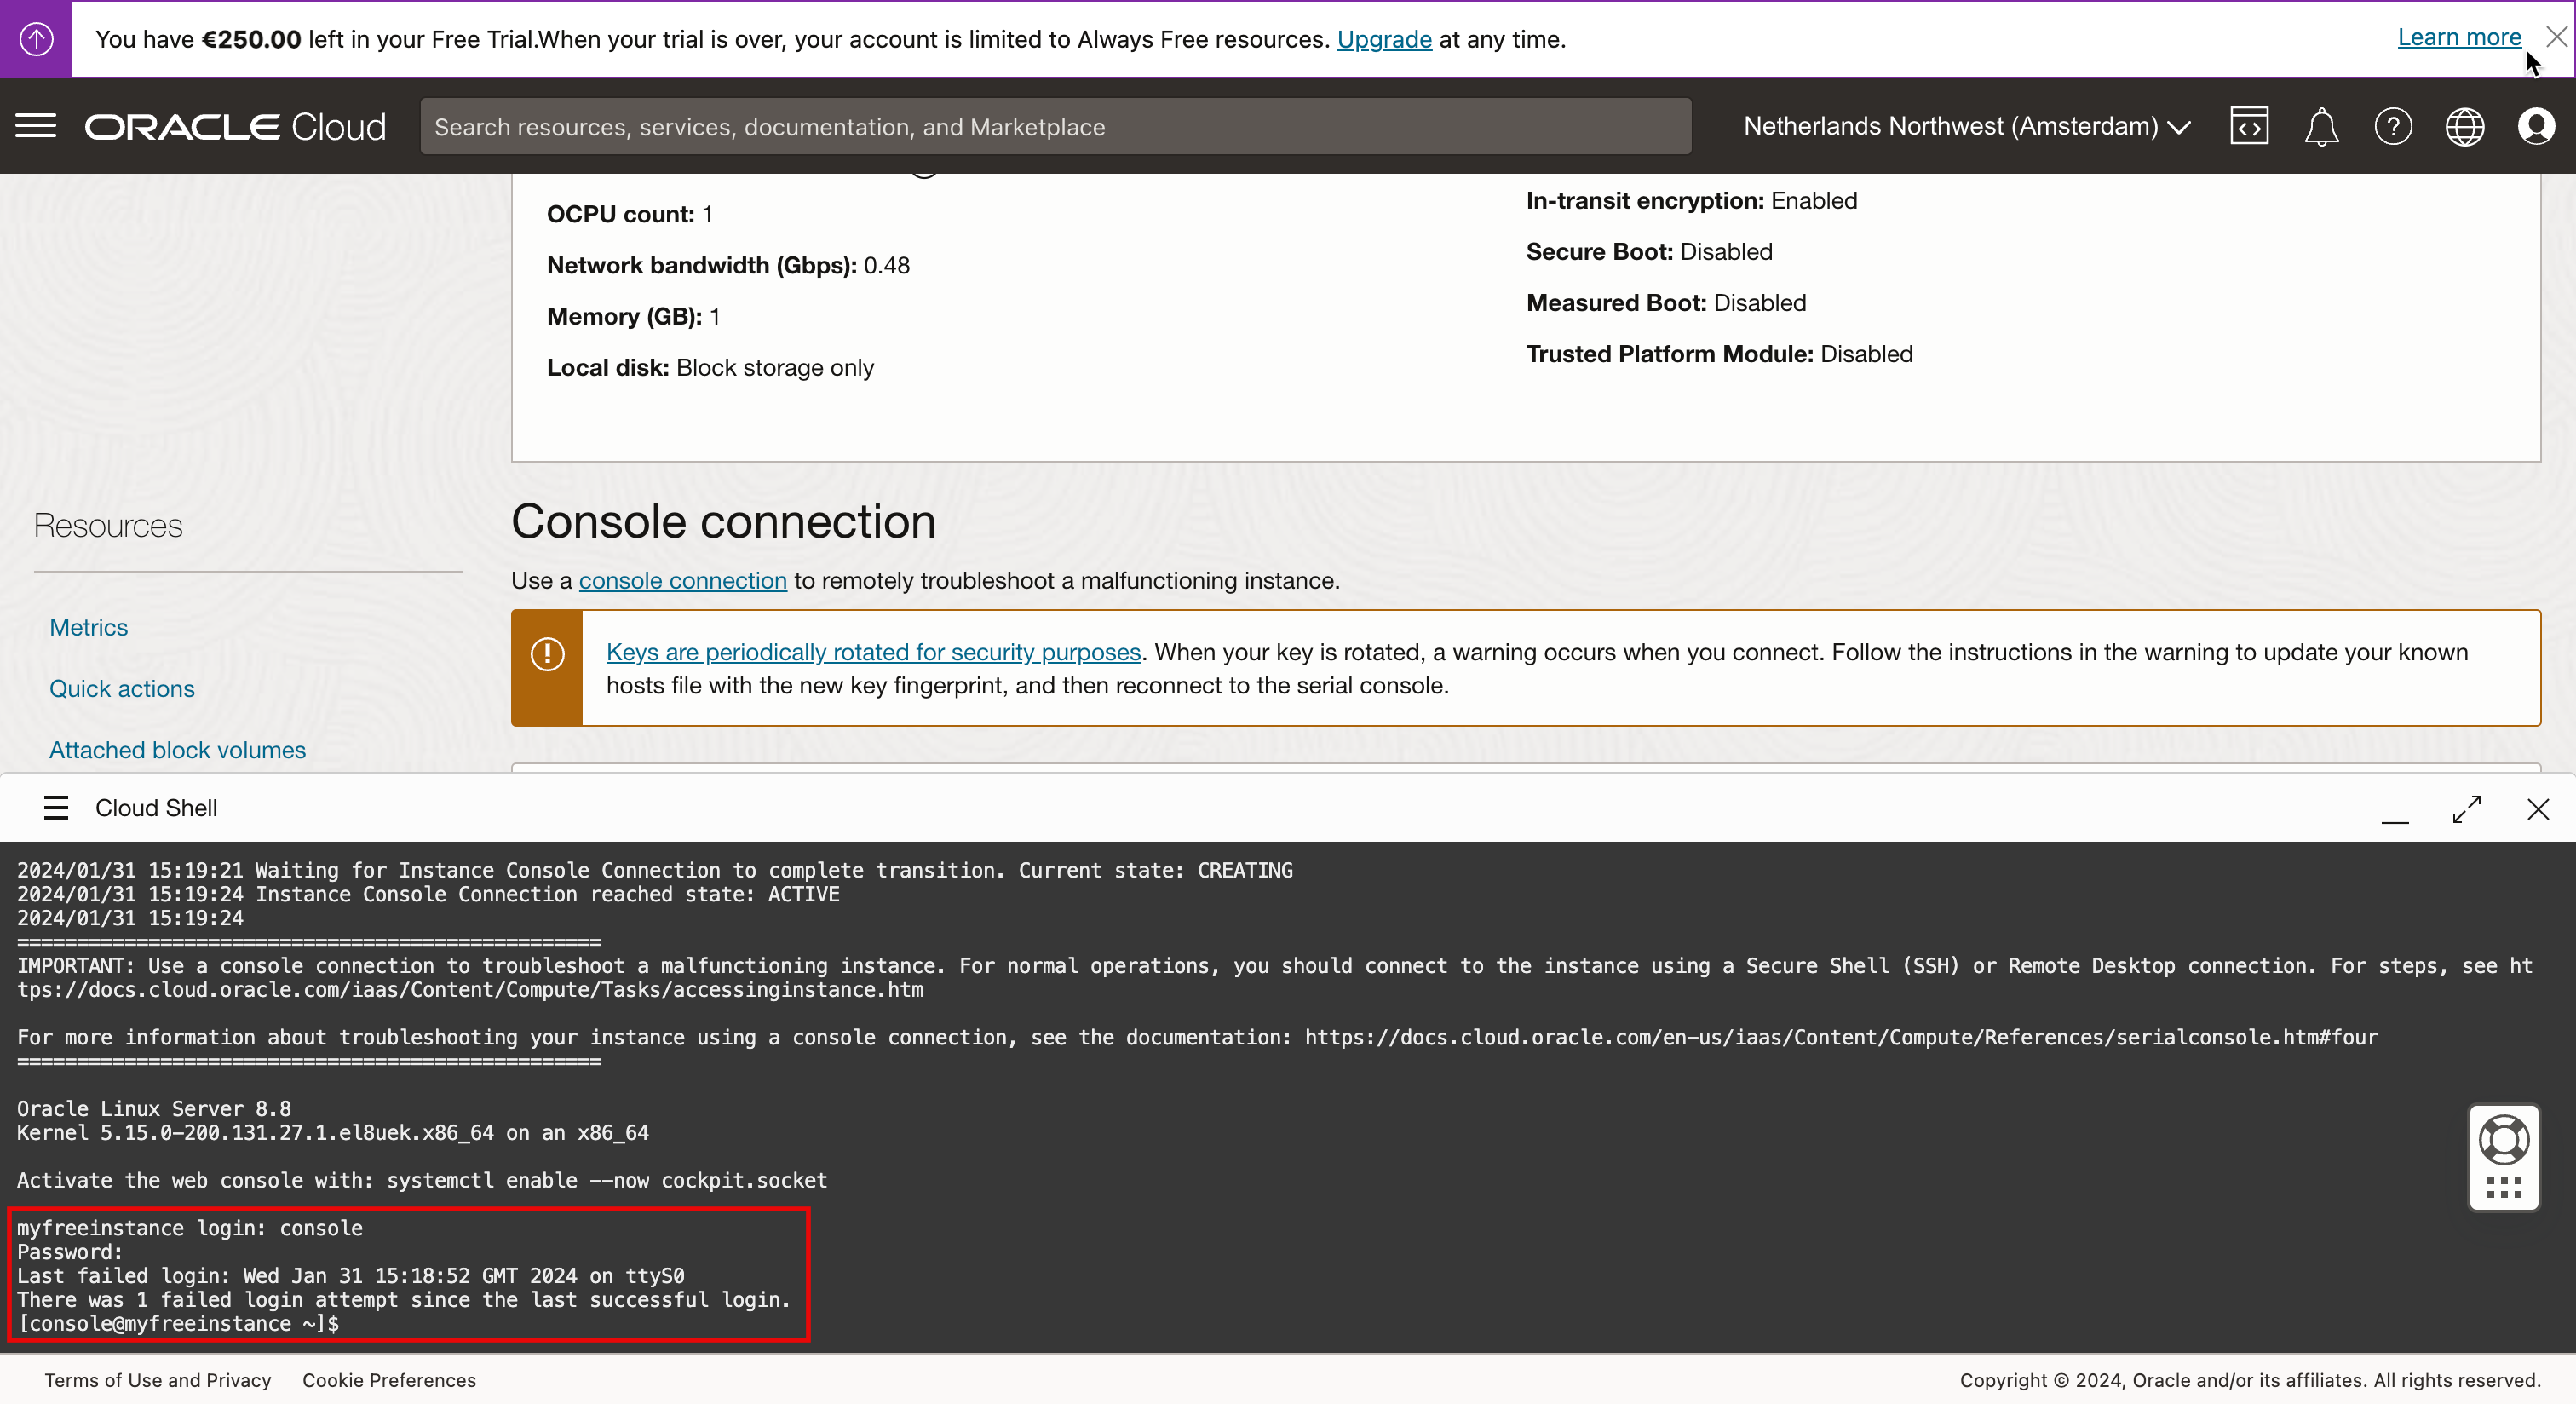Open the help question mark menu

coord(2392,127)
